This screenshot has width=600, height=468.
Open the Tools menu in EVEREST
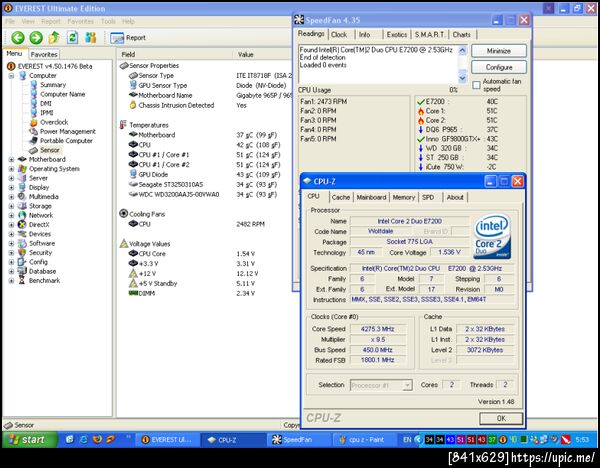click(108, 21)
